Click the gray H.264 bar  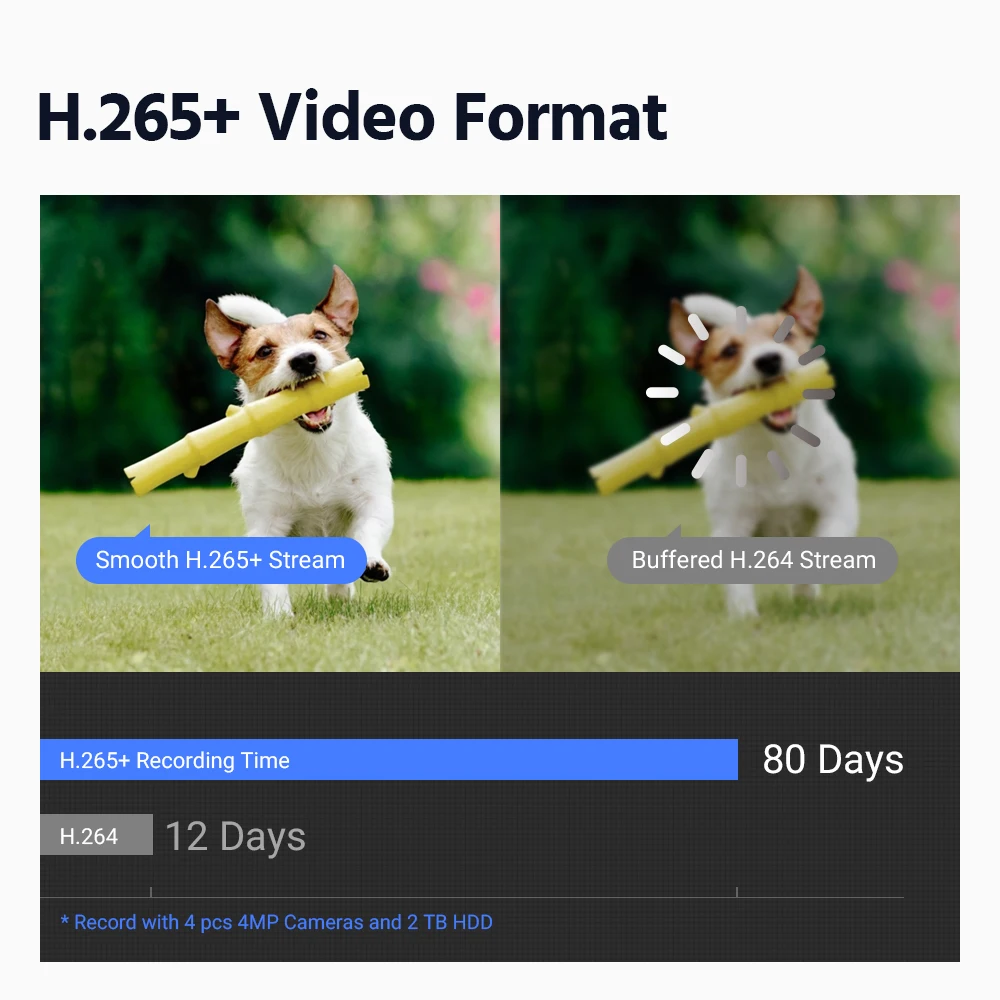click(96, 835)
